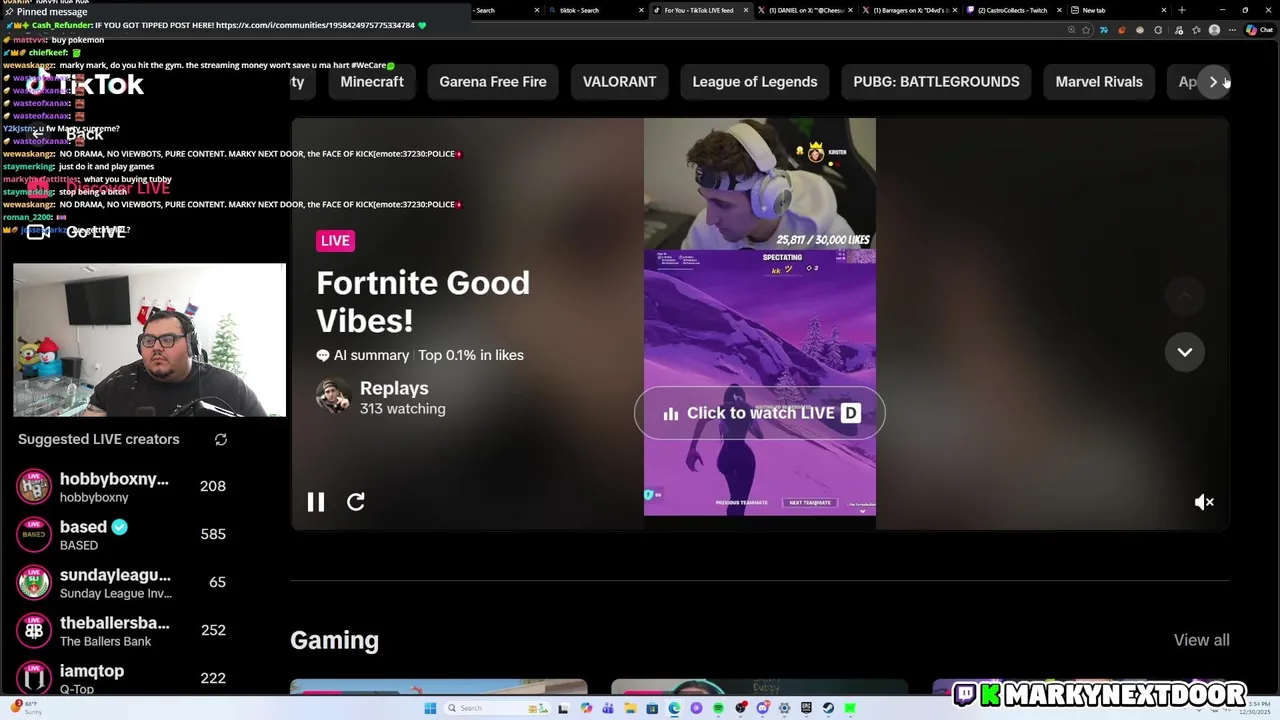Open browser profile avatar icon
Screen dimensions: 1280x720
(x=1214, y=30)
